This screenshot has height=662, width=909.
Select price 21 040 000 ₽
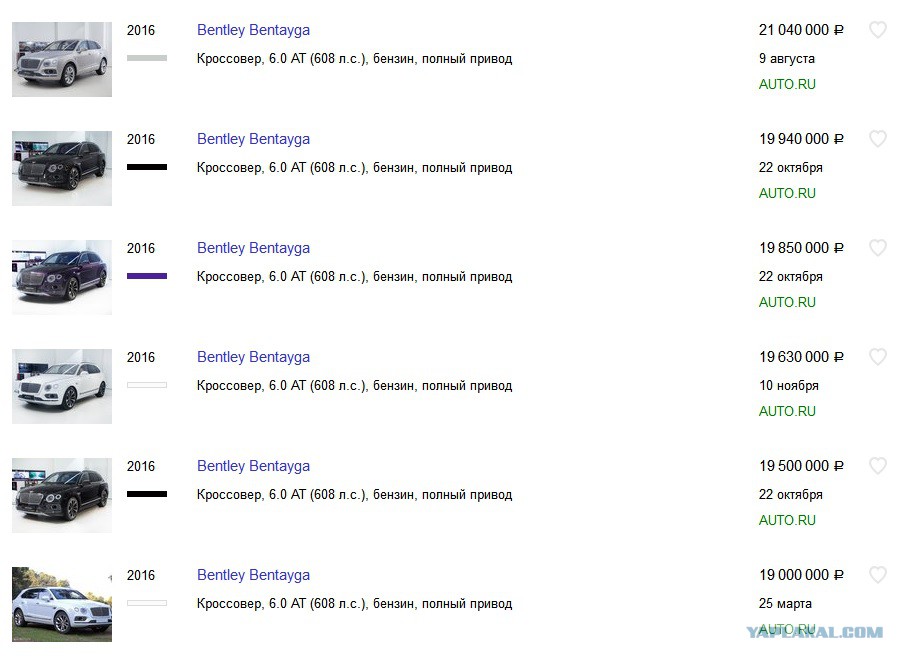click(x=801, y=30)
